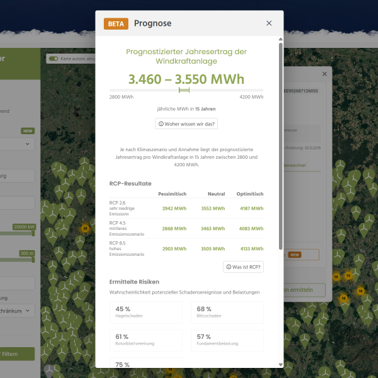Click the Optimistisch column header
378x378 pixels.
pyautogui.click(x=250, y=194)
